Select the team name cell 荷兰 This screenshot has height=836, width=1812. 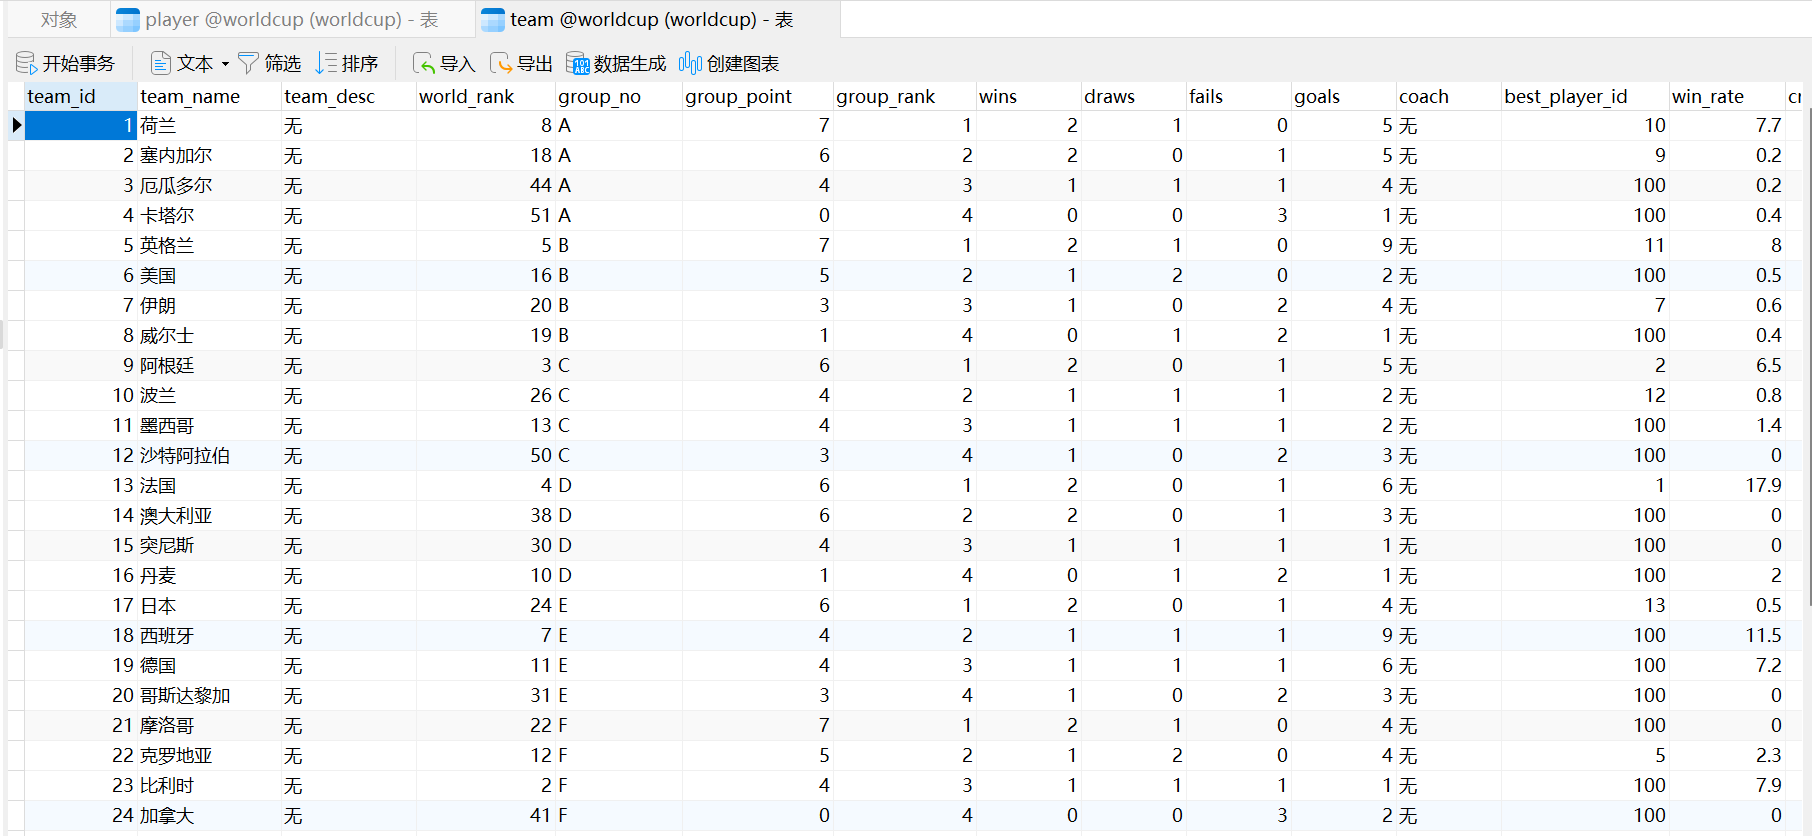[x=209, y=125]
